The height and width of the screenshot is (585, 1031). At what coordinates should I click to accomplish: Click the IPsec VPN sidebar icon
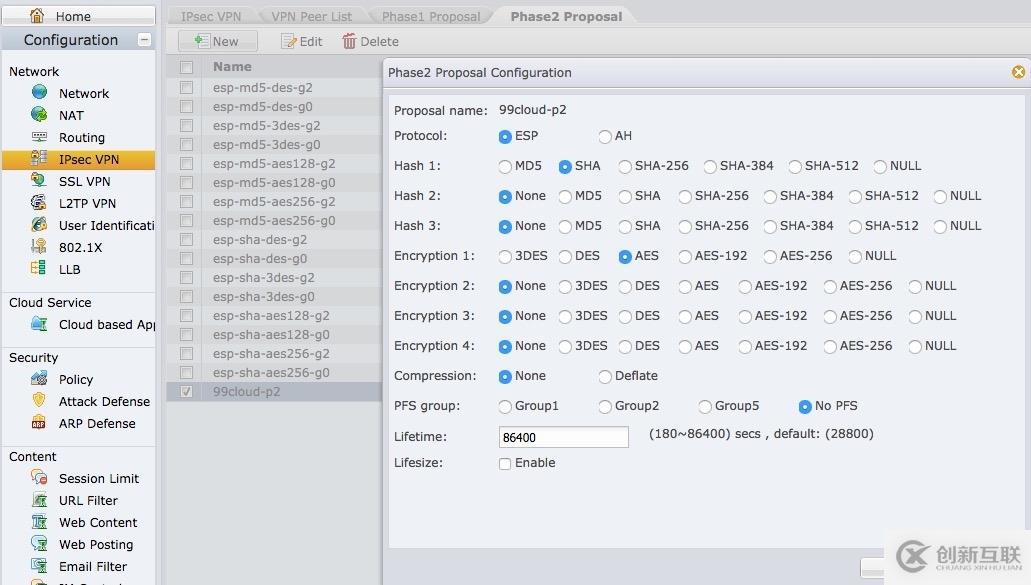39,158
